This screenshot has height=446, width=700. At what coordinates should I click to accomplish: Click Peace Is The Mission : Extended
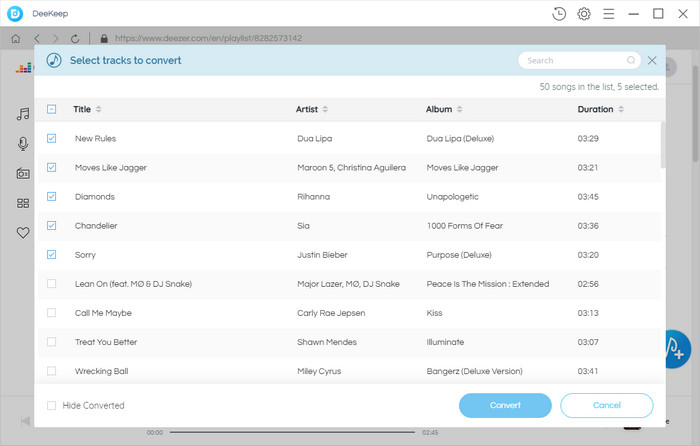click(x=488, y=283)
